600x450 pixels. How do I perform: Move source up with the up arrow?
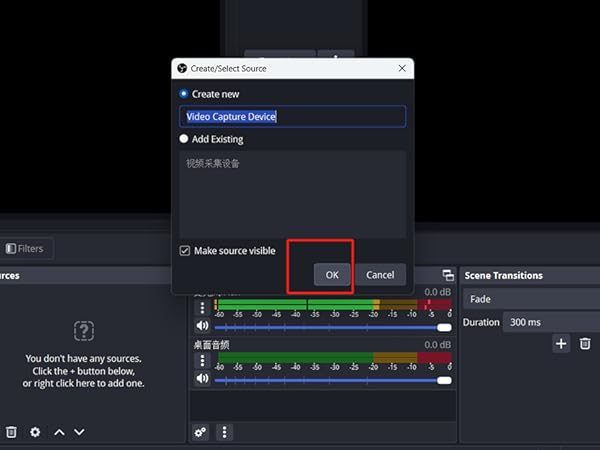[x=59, y=432]
